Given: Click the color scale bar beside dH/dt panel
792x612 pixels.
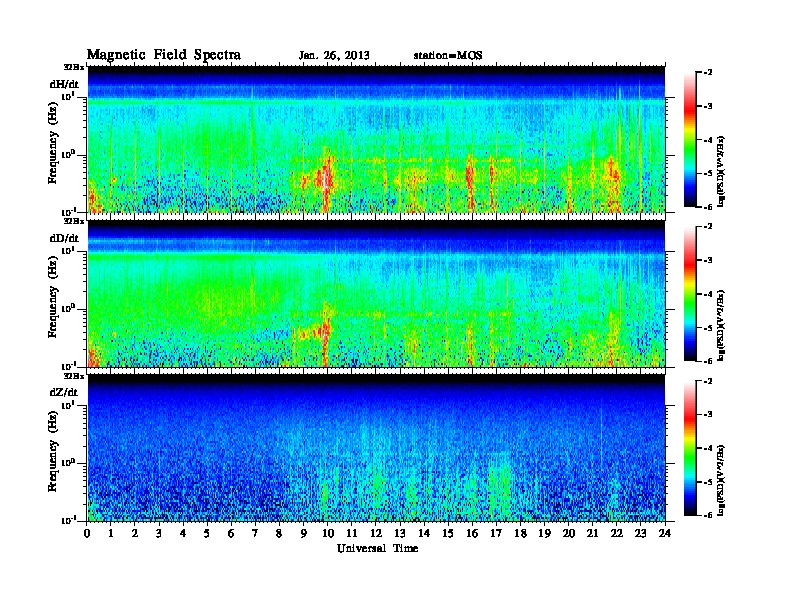Looking at the screenshot, I should pos(690,139).
